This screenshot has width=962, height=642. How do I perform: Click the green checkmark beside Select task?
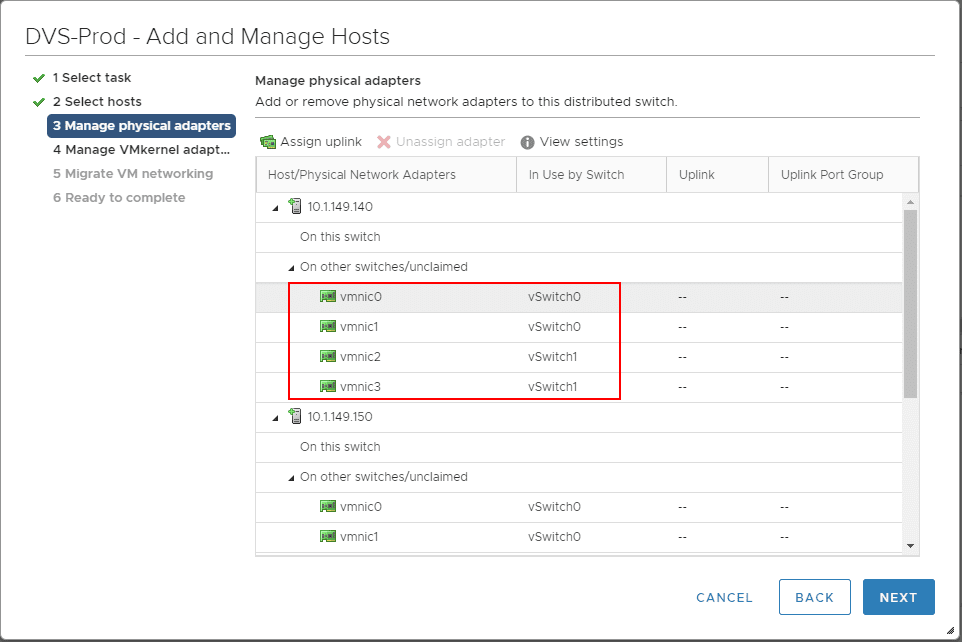(38, 78)
